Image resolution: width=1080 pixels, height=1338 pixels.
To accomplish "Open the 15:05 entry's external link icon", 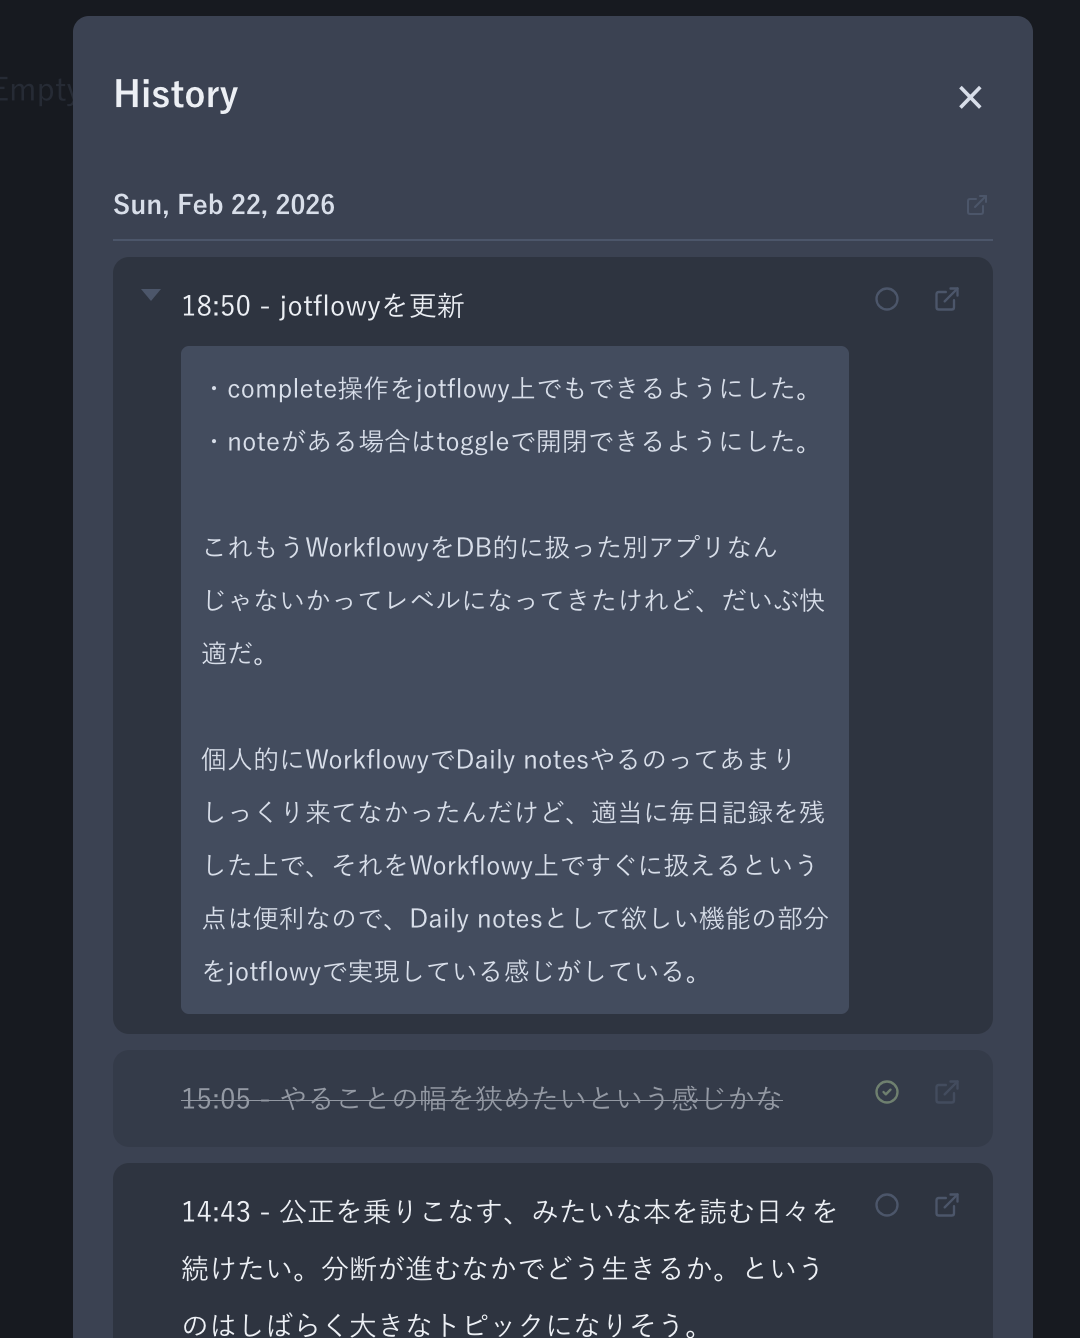I will click(x=946, y=1092).
